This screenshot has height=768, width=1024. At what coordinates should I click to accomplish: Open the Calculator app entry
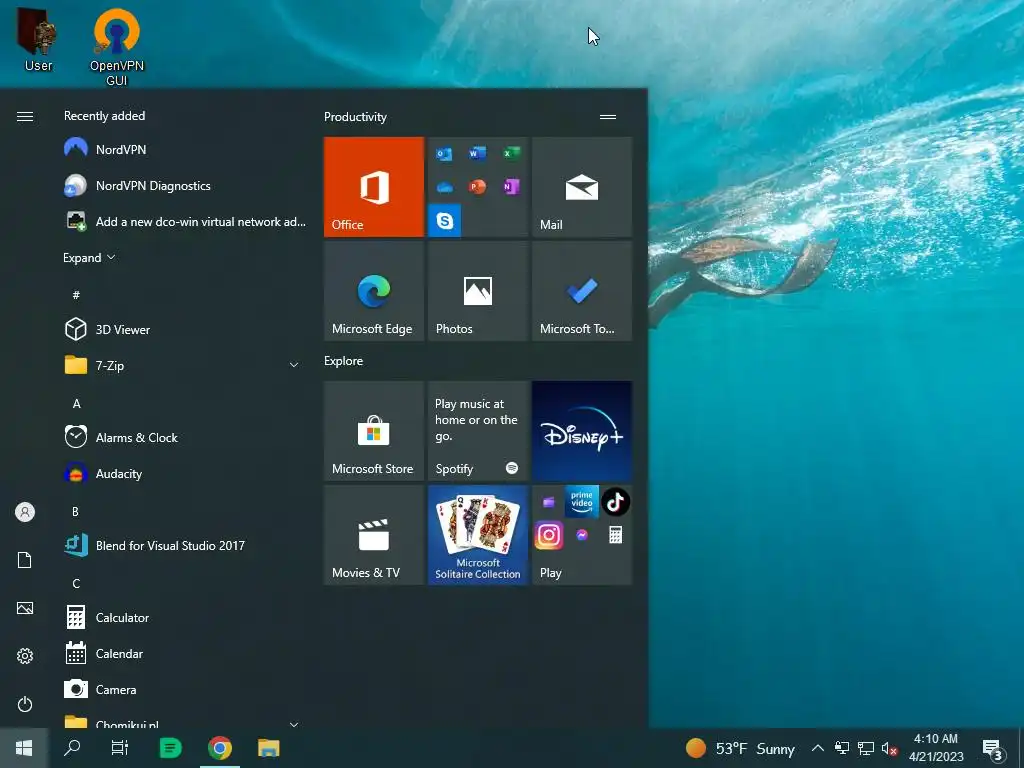(183, 618)
